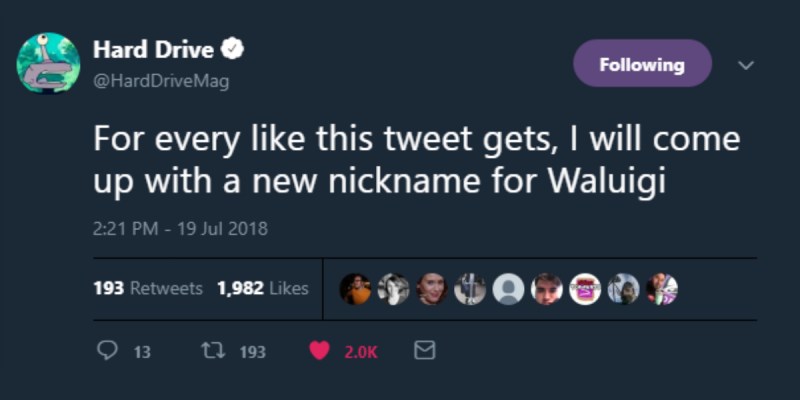Screen dimensions: 800x400
Task: Open the first liker avatar after the gray silhouette
Action: click(x=546, y=289)
